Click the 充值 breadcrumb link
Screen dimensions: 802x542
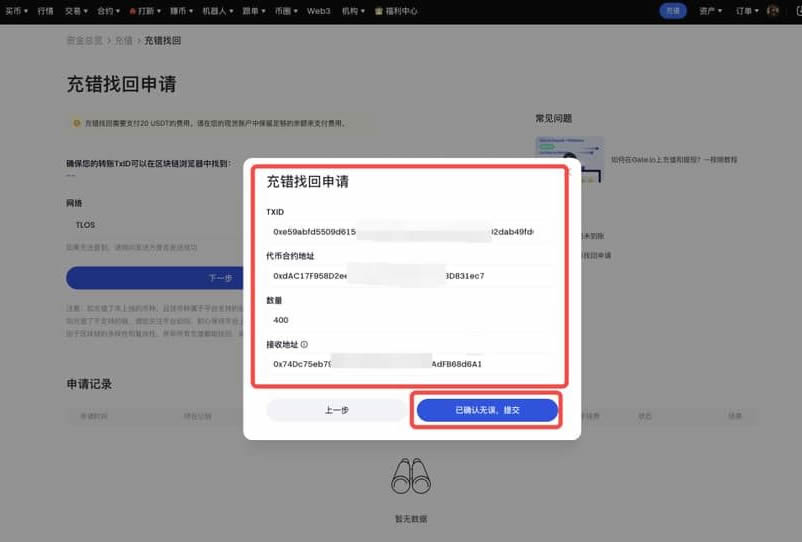[123, 41]
